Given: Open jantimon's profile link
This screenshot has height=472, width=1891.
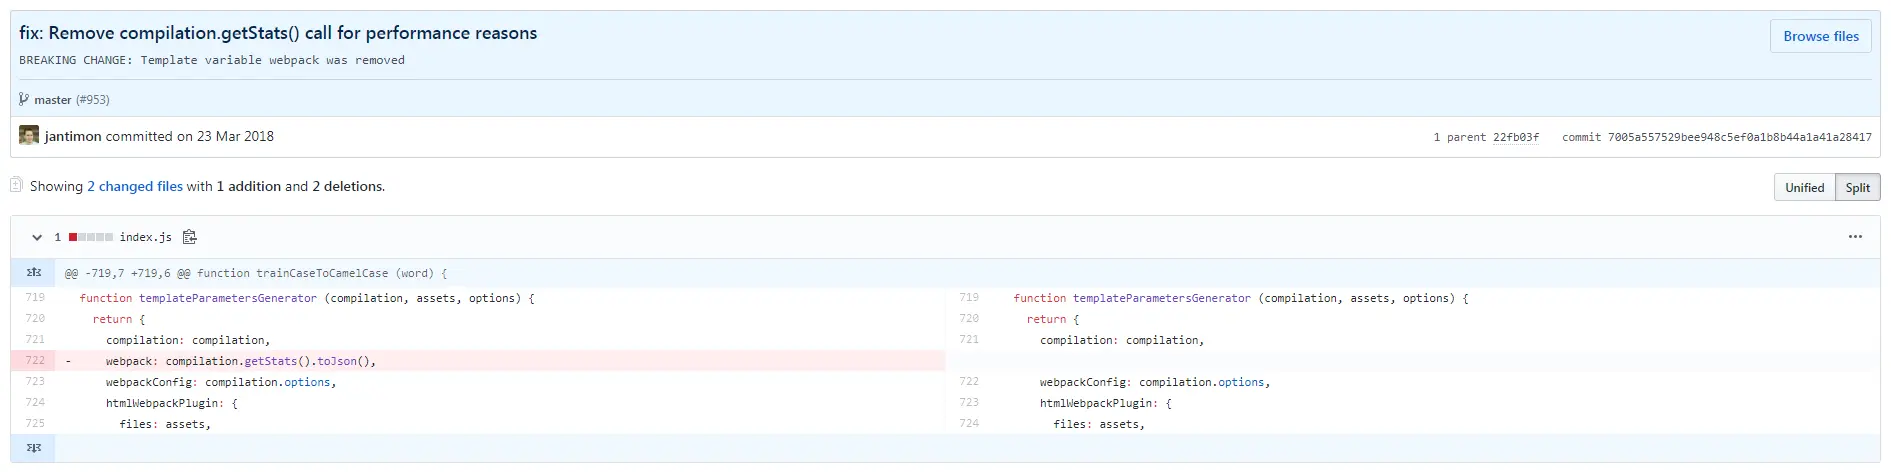Looking at the screenshot, I should click(73, 136).
